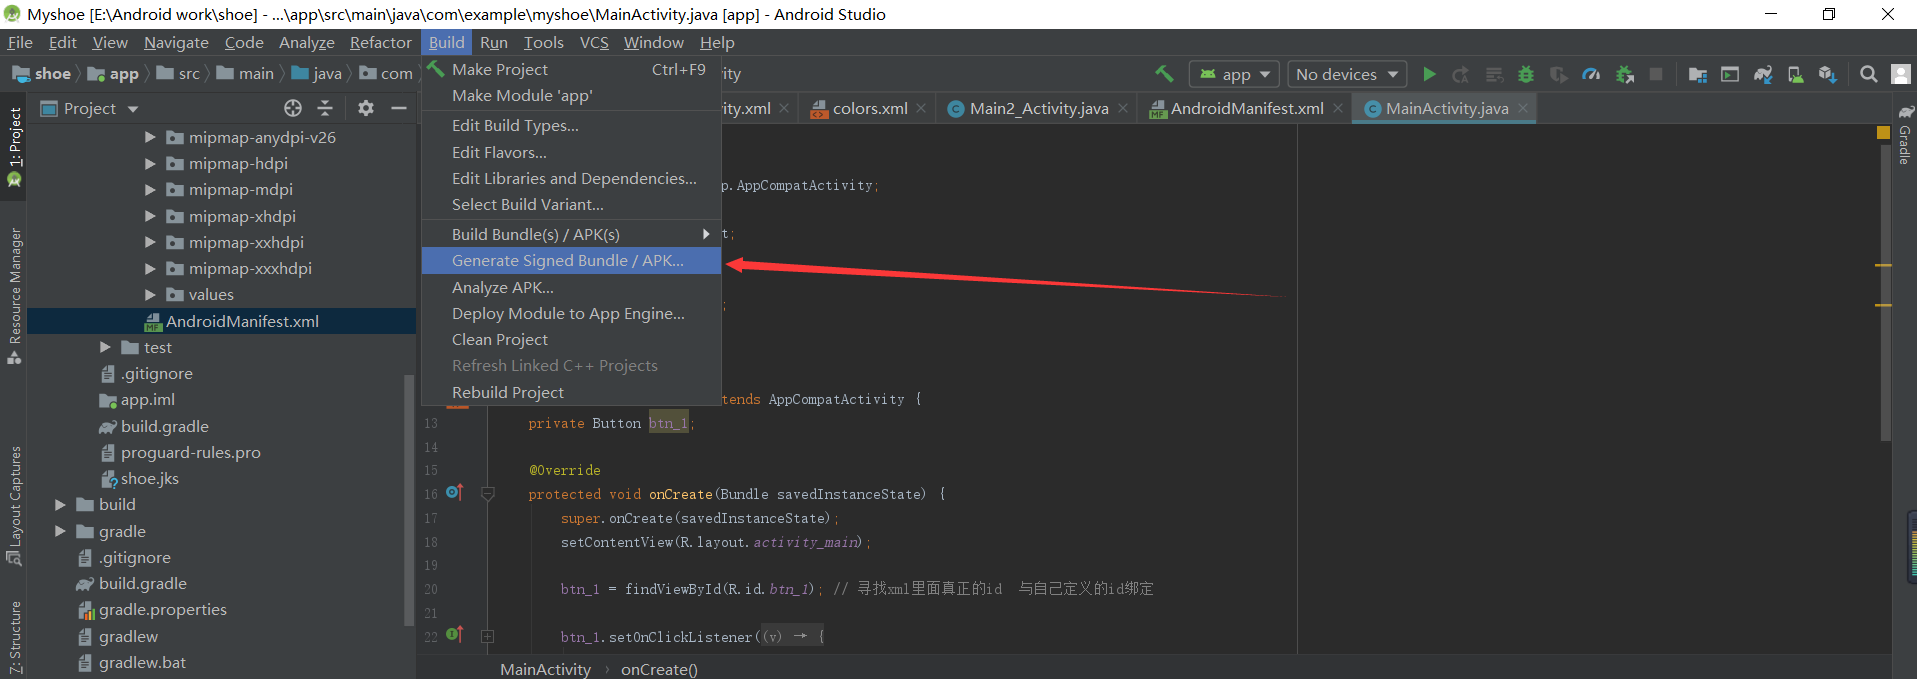
Task: Select gradle.properties in project tree
Action: (152, 609)
